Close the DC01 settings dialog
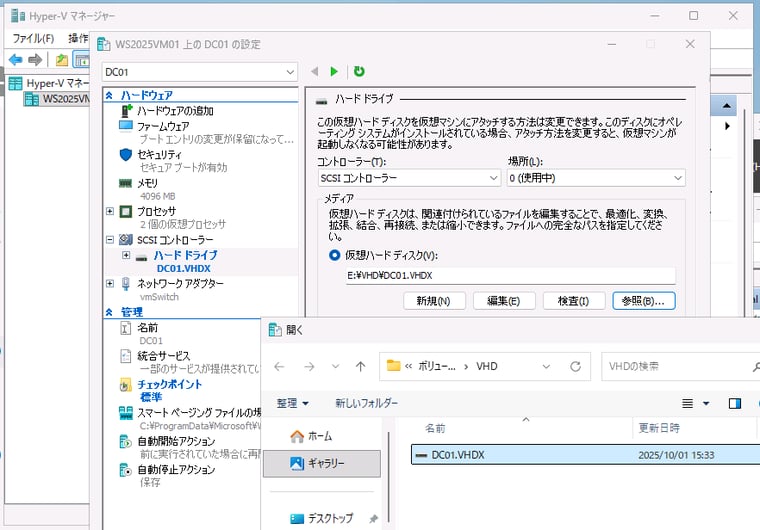 click(x=690, y=44)
